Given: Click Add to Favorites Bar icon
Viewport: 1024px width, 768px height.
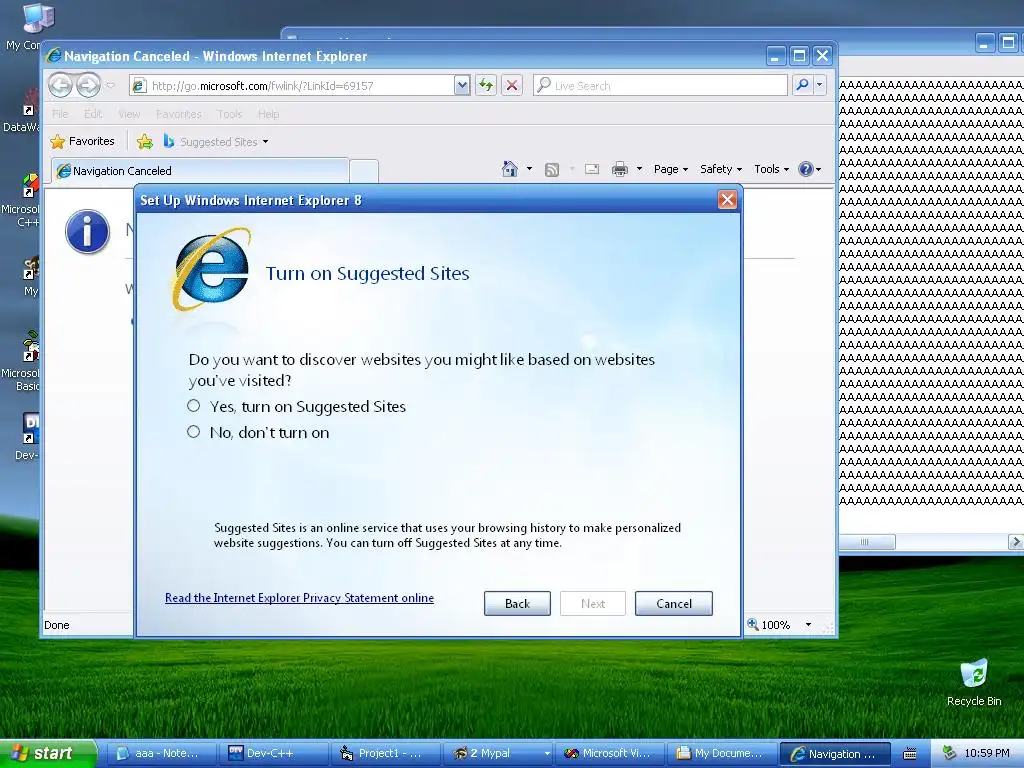Looking at the screenshot, I should click(x=145, y=141).
